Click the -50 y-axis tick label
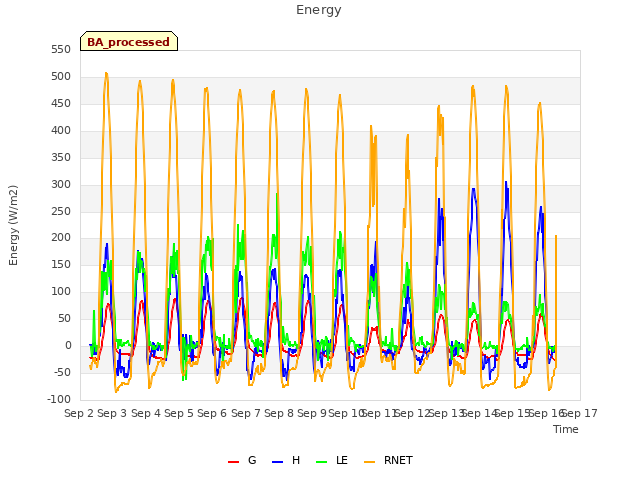The width and height of the screenshot is (640, 480). click(x=62, y=372)
